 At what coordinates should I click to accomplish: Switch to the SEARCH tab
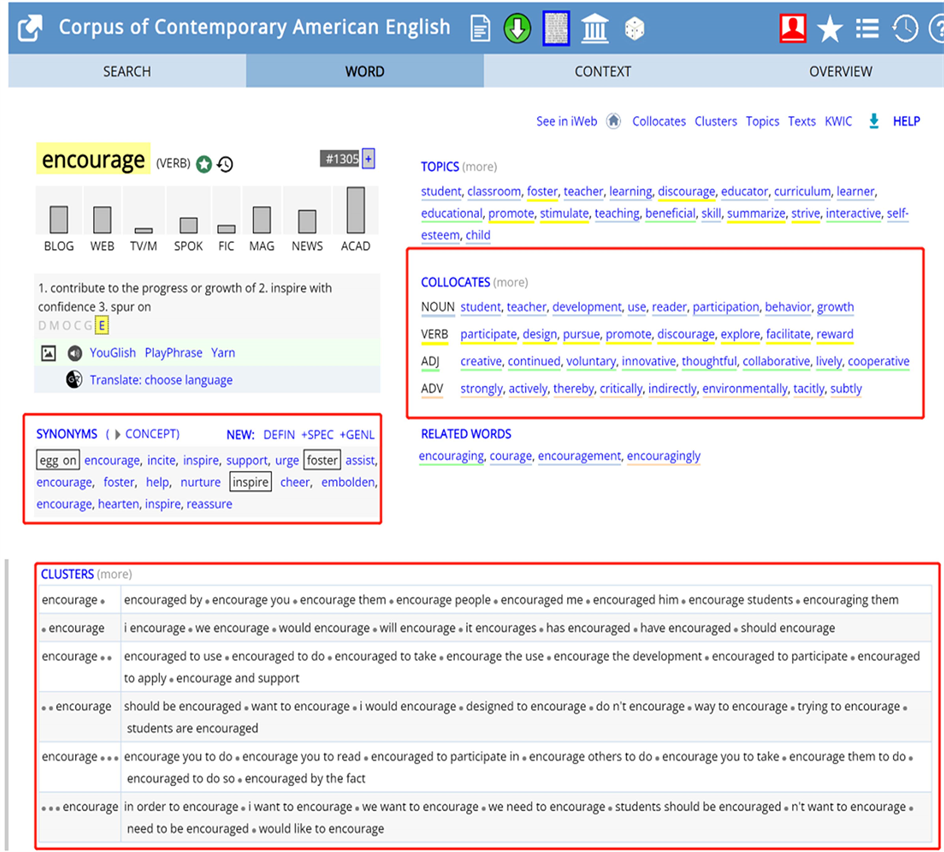click(x=127, y=71)
